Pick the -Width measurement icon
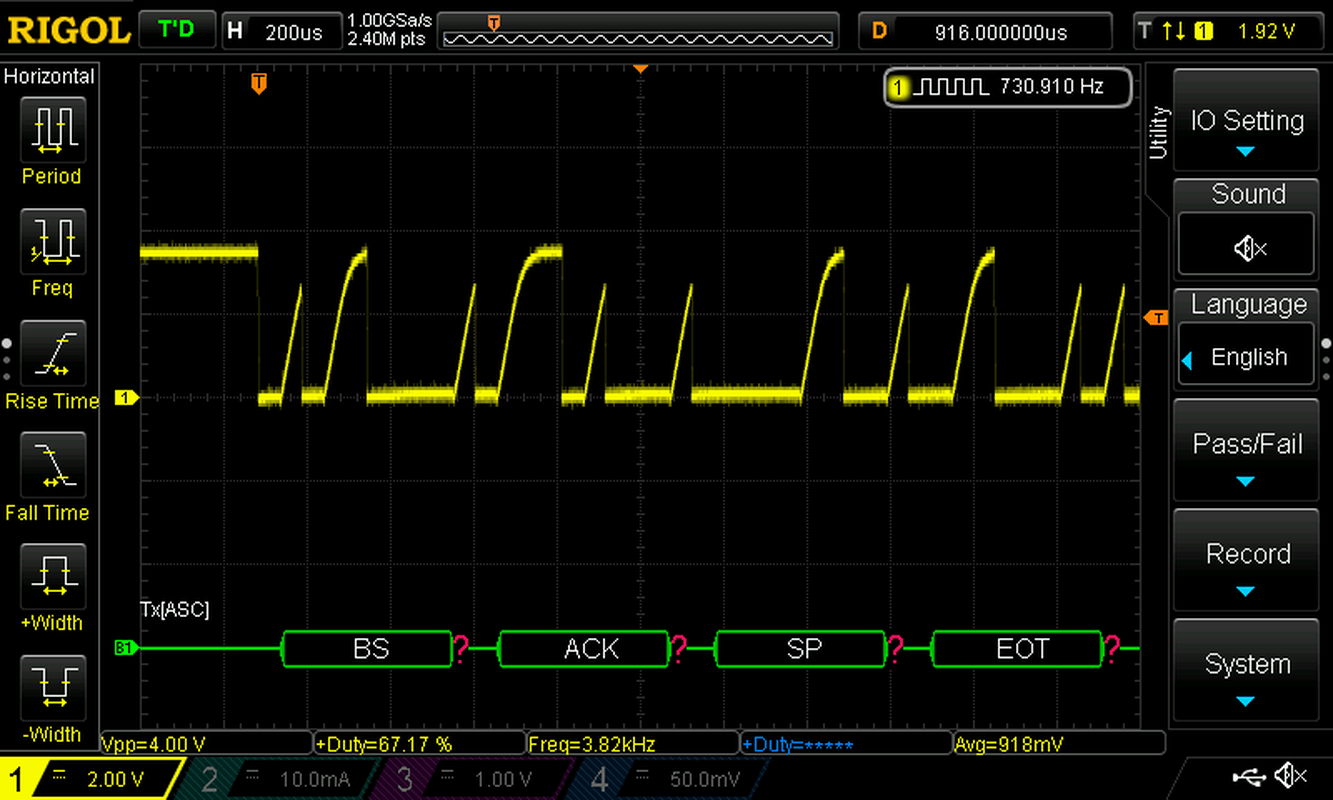 [51, 687]
